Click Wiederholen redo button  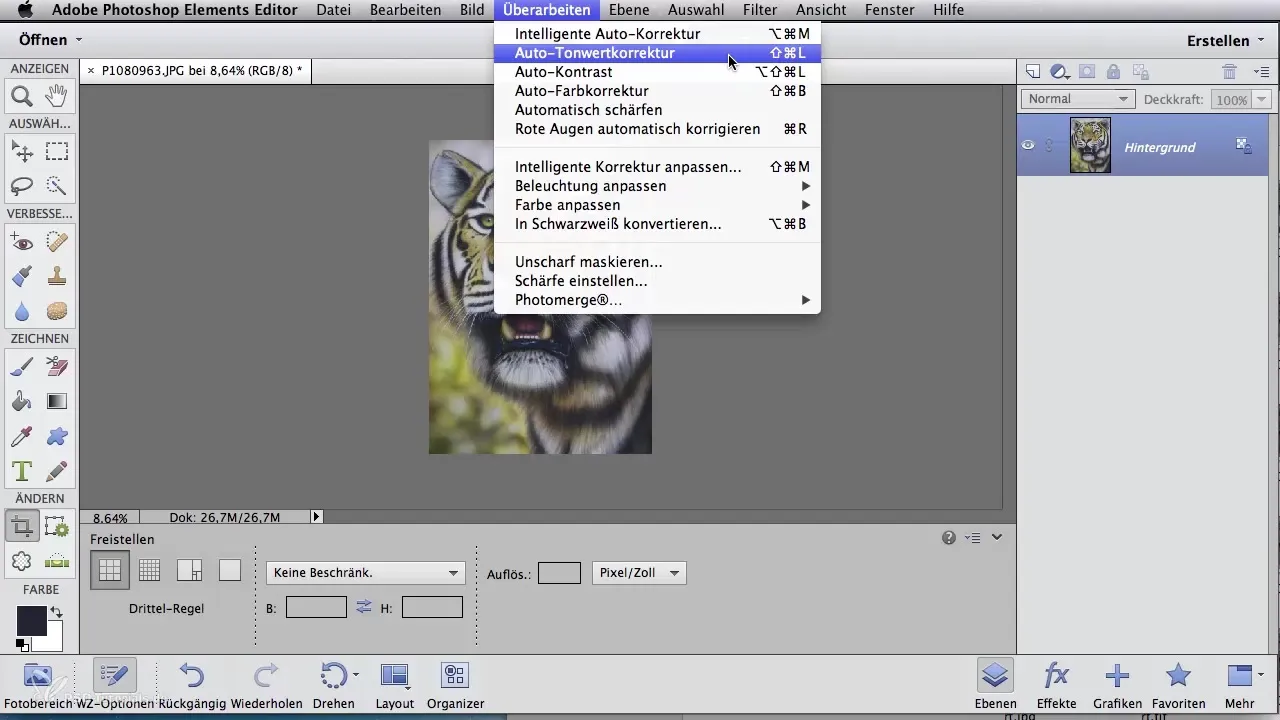[266, 684]
